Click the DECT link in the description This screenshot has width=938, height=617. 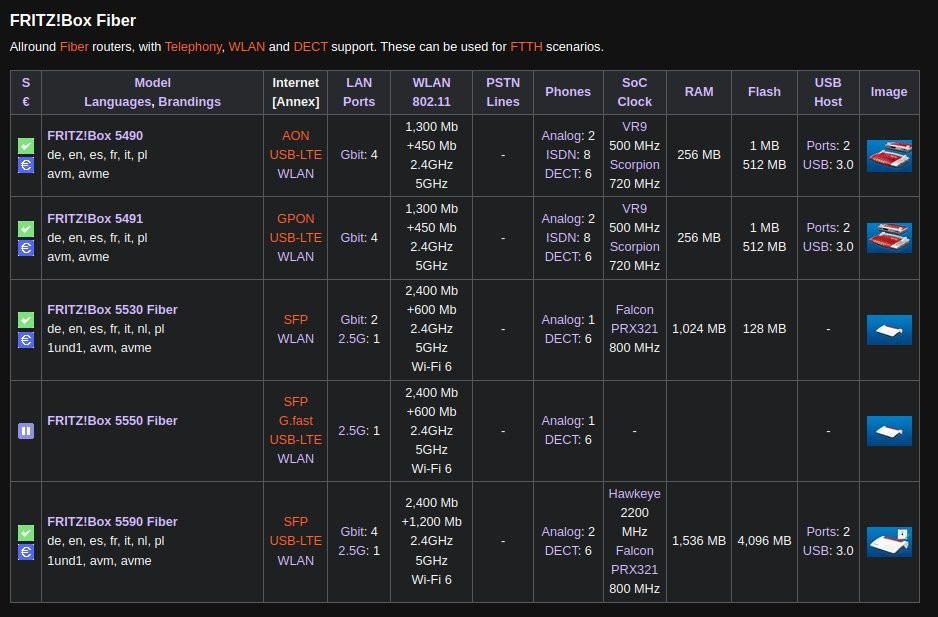click(310, 47)
